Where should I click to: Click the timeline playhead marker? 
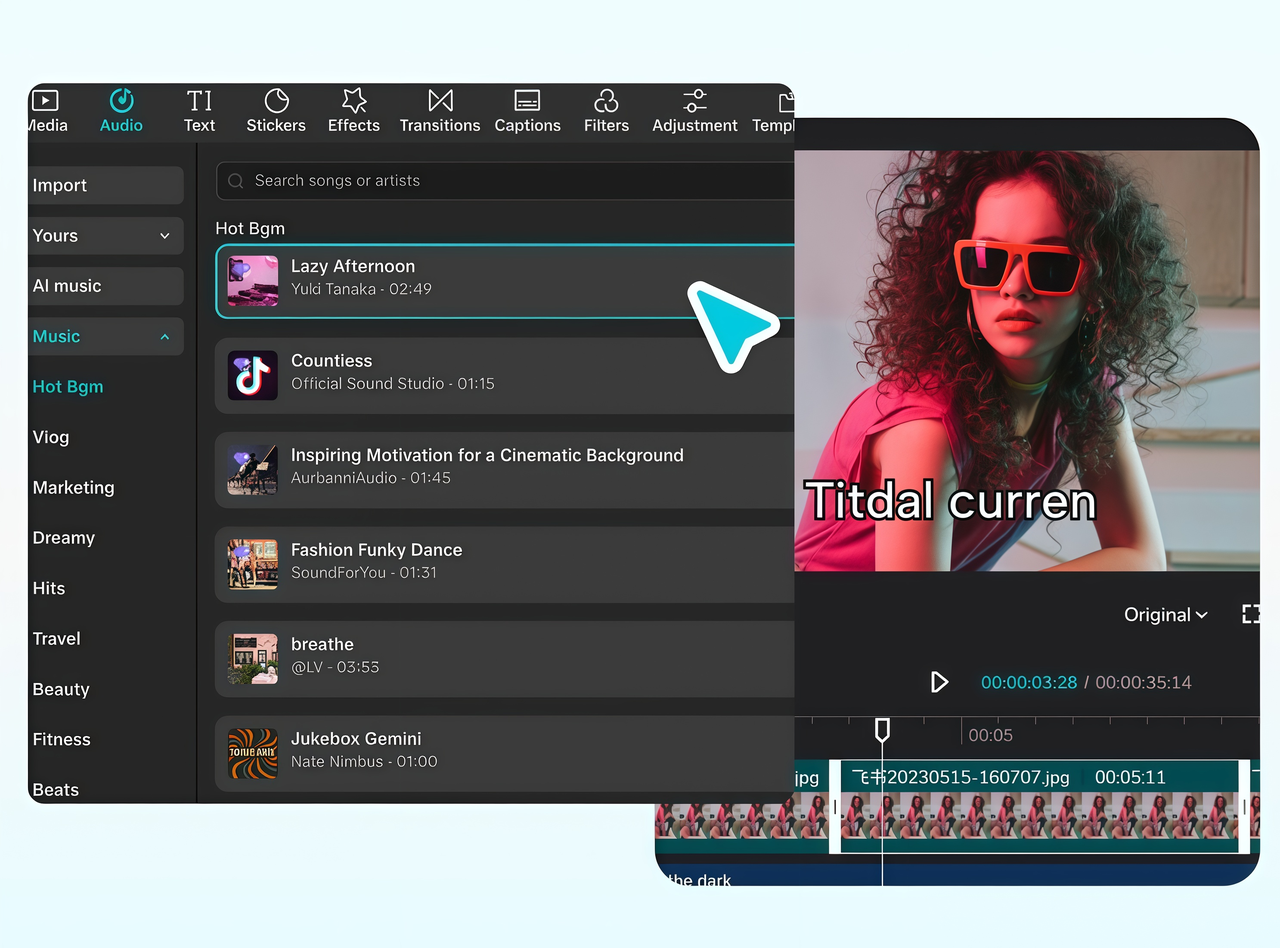click(882, 730)
